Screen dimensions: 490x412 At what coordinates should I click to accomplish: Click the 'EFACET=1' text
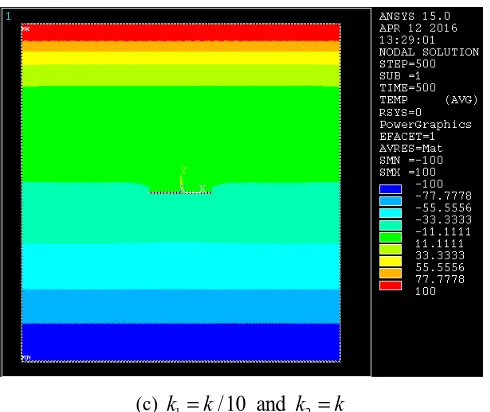(x=407, y=136)
